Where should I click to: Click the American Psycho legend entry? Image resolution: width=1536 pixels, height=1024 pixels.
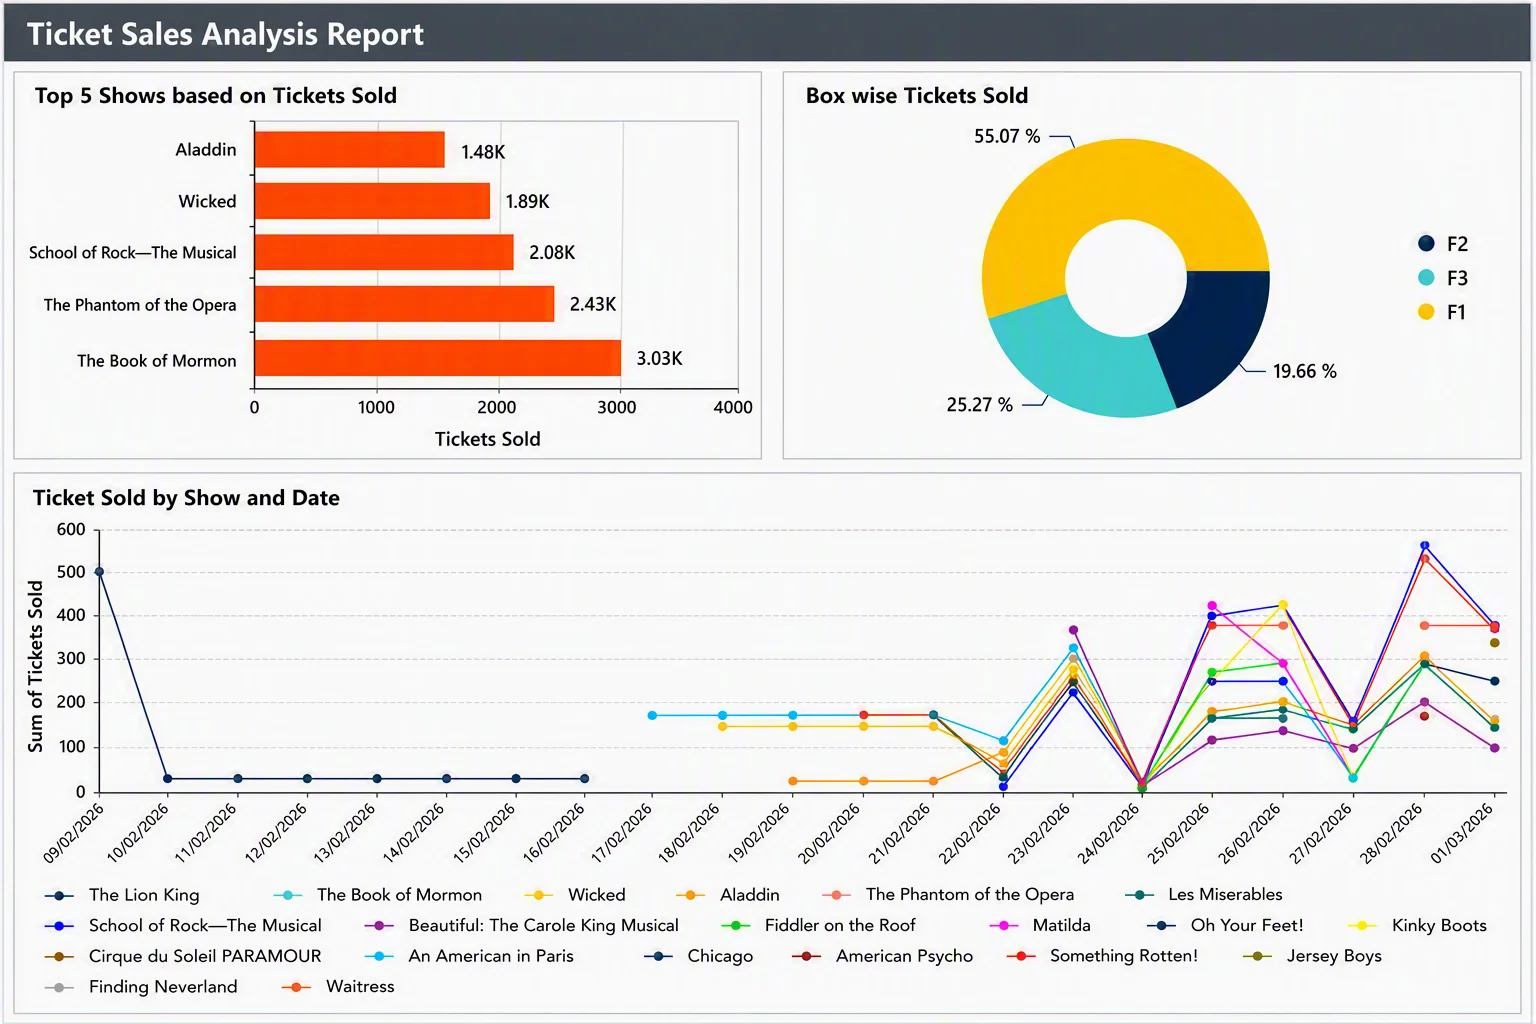pyautogui.click(x=883, y=956)
